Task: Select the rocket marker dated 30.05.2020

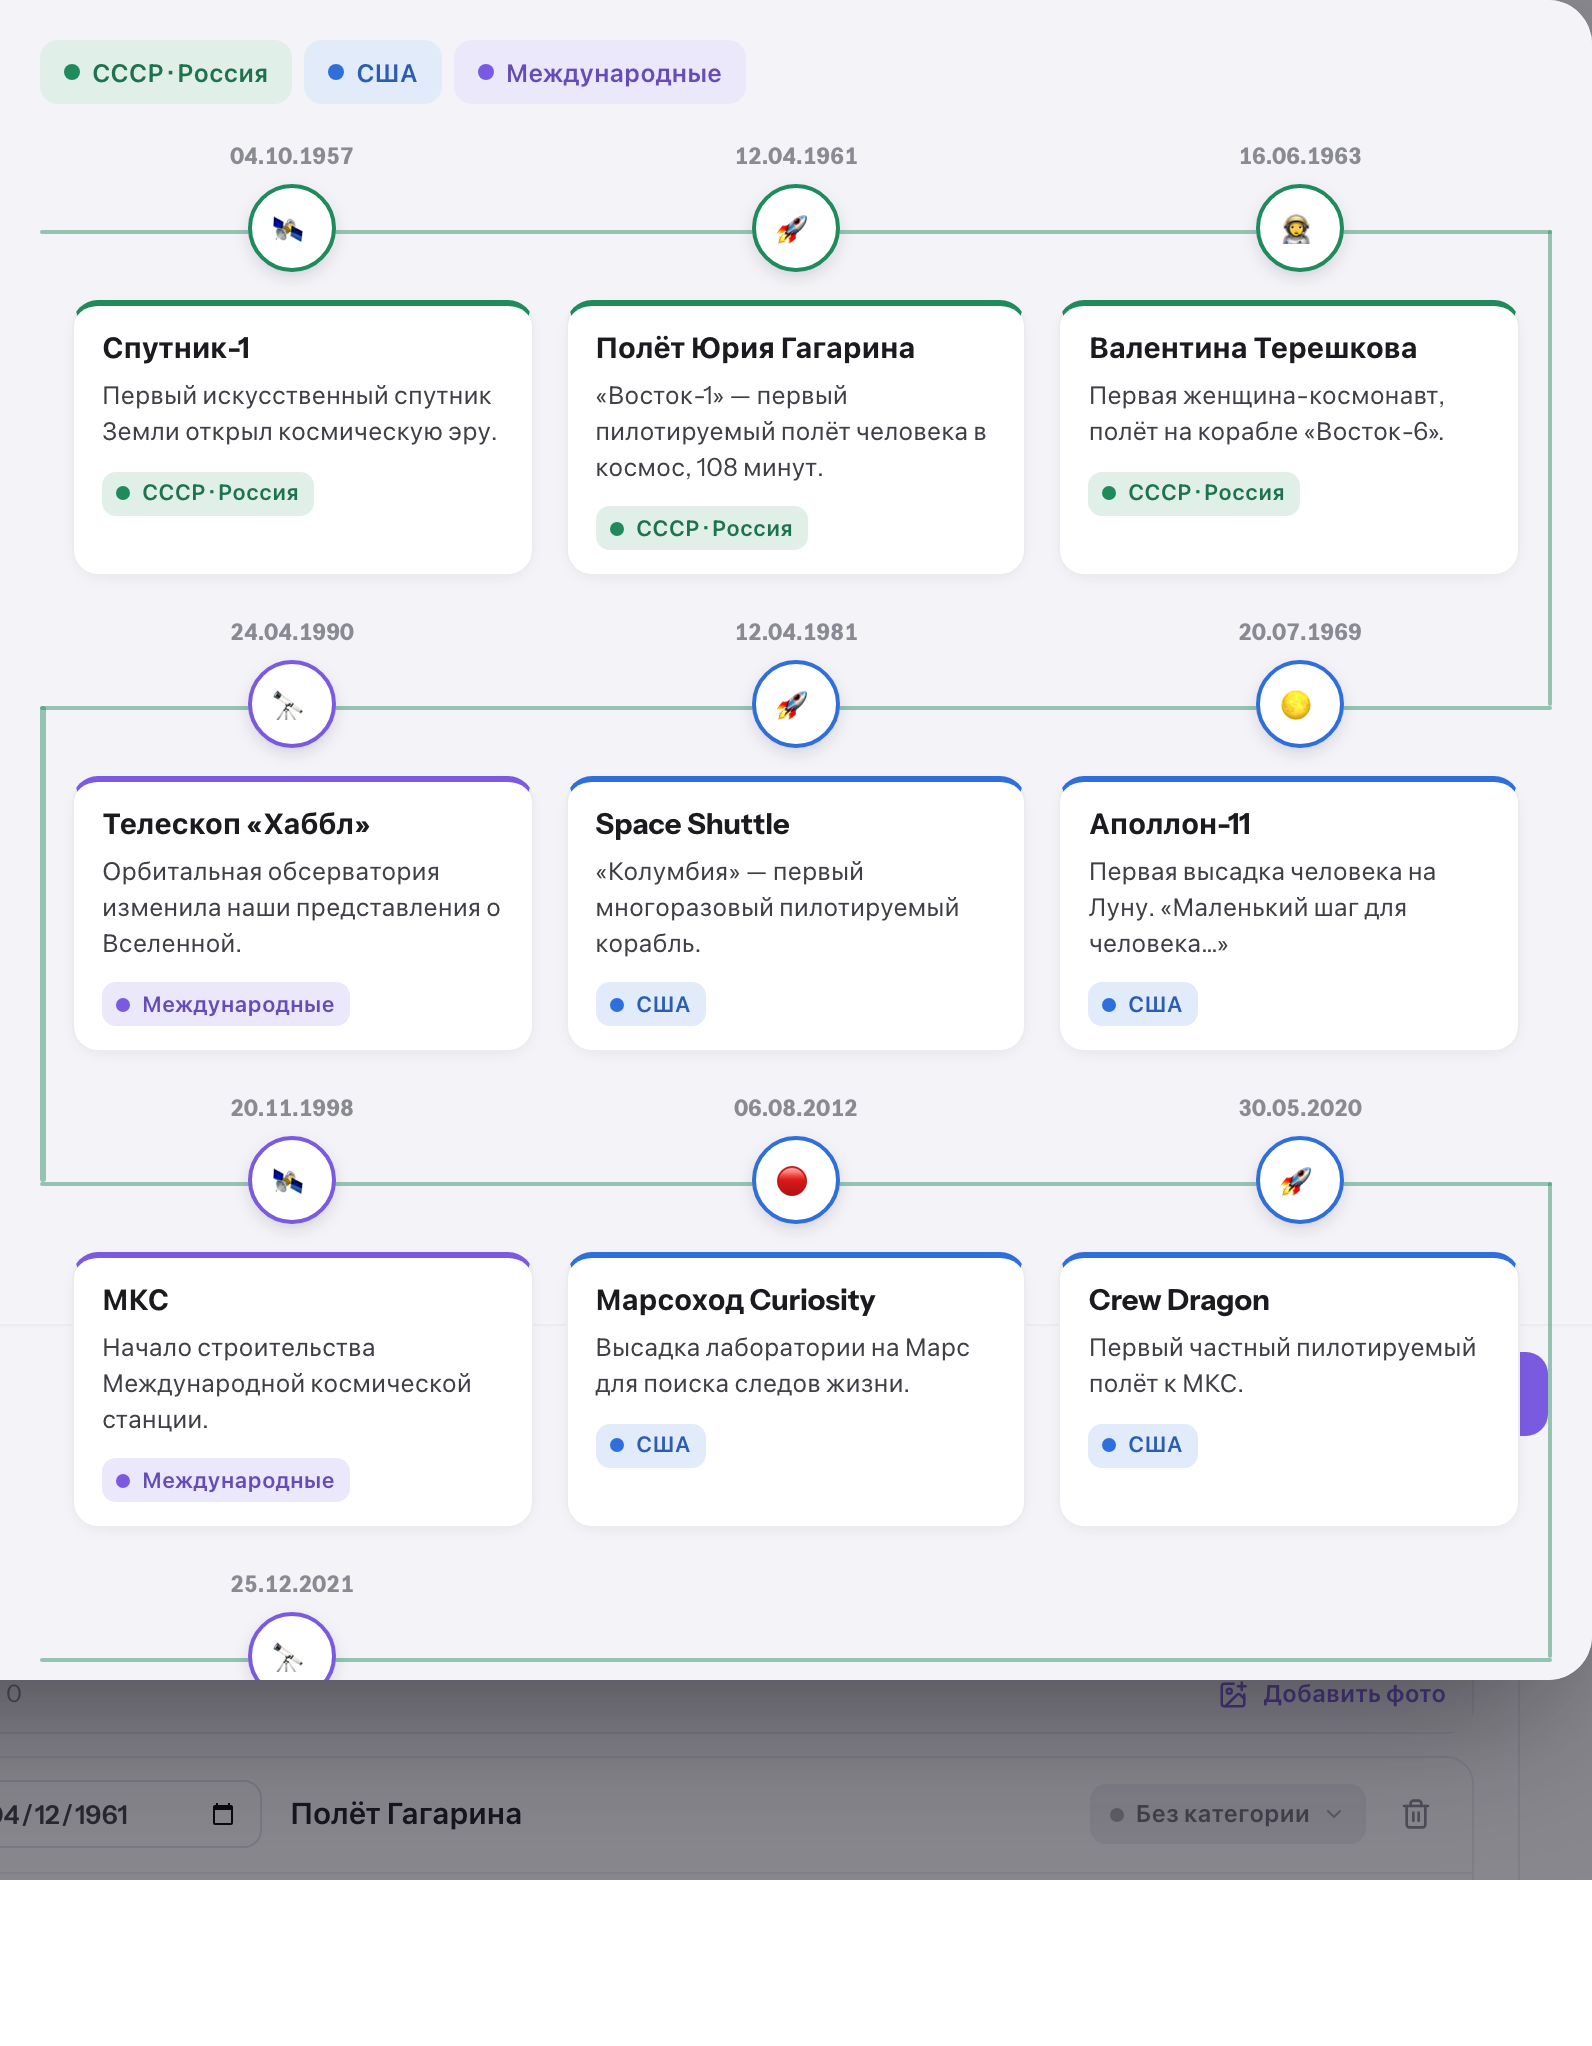Action: tap(1299, 1181)
